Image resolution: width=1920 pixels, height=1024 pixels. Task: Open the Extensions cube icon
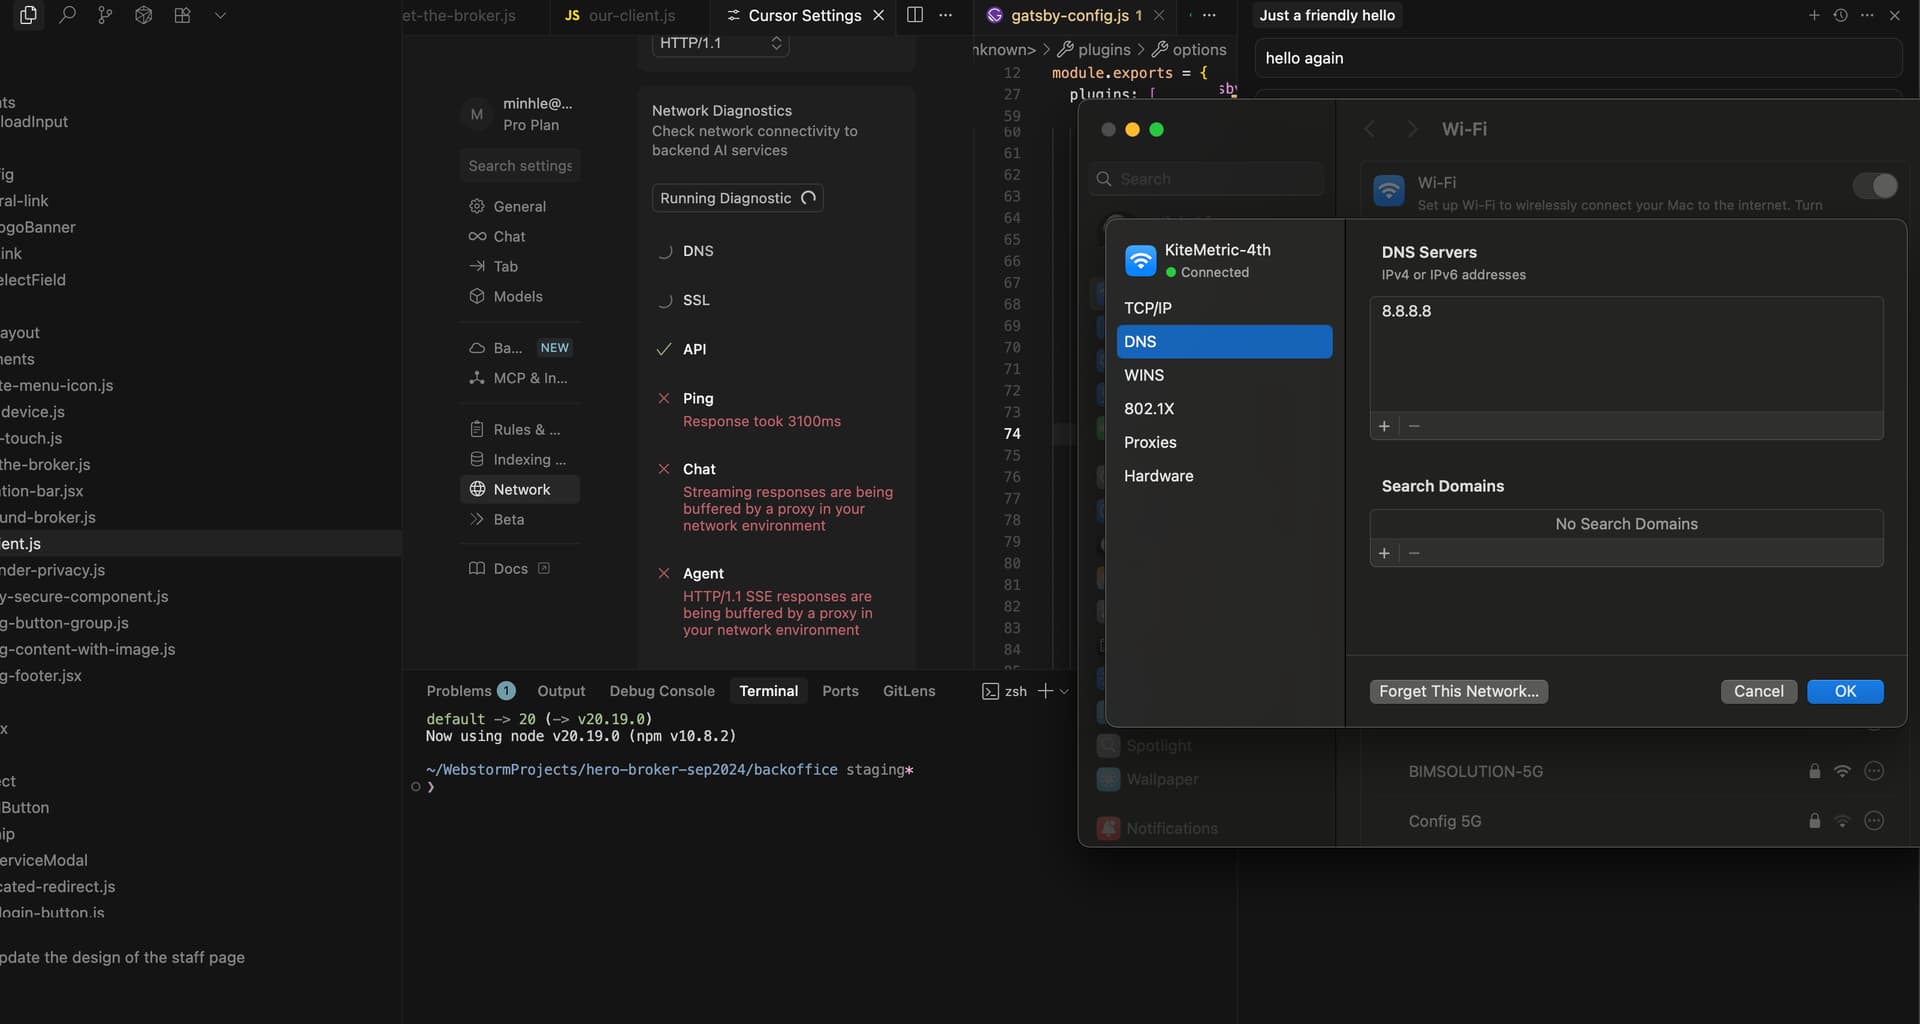[x=143, y=15]
